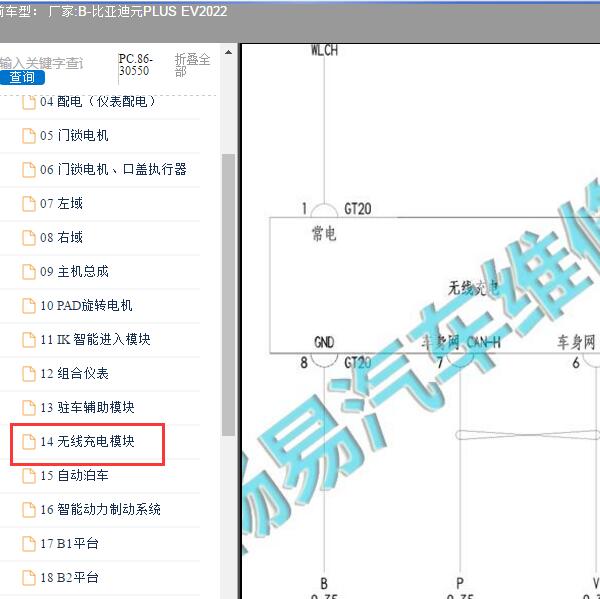Click document icon beside 13 驻车辅助模块
Viewport: 600px width, 599px height.
(x=29, y=408)
